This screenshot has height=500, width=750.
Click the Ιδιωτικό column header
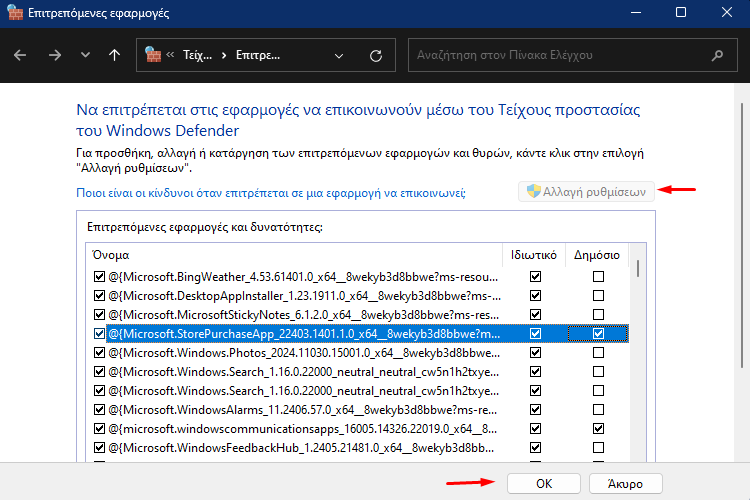(534, 255)
